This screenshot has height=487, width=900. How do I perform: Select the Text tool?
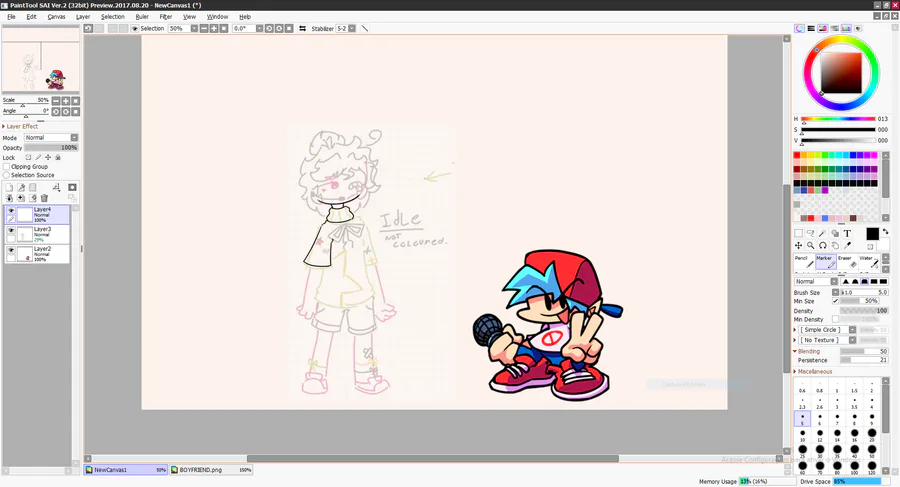[x=847, y=233]
